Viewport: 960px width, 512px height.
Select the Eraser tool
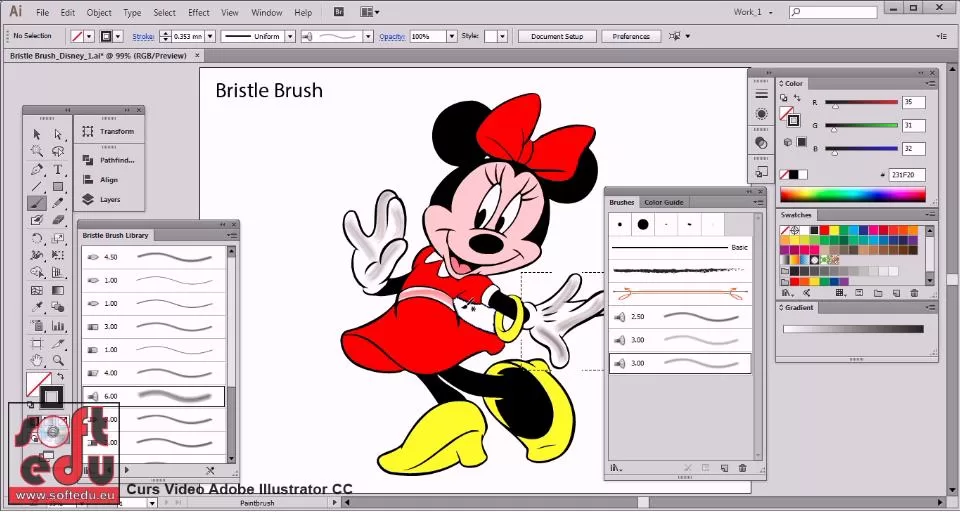pyautogui.click(x=58, y=220)
